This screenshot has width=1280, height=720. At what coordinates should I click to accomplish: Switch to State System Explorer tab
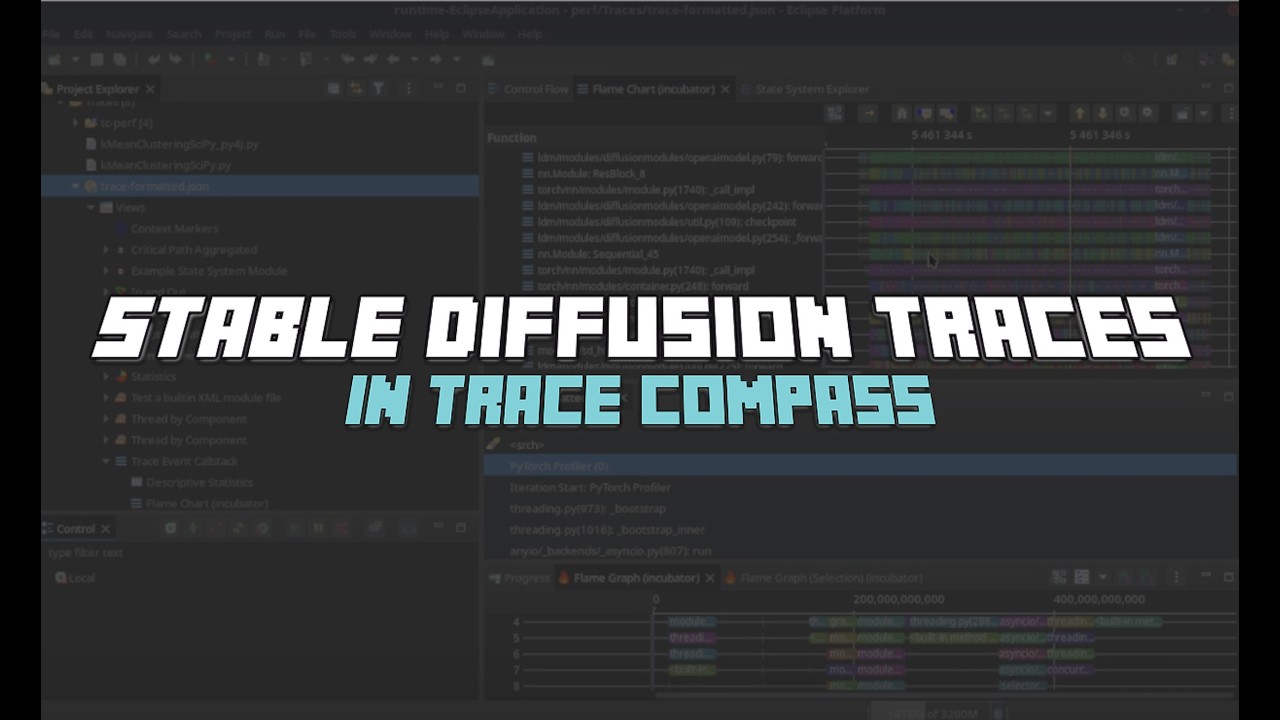804,89
